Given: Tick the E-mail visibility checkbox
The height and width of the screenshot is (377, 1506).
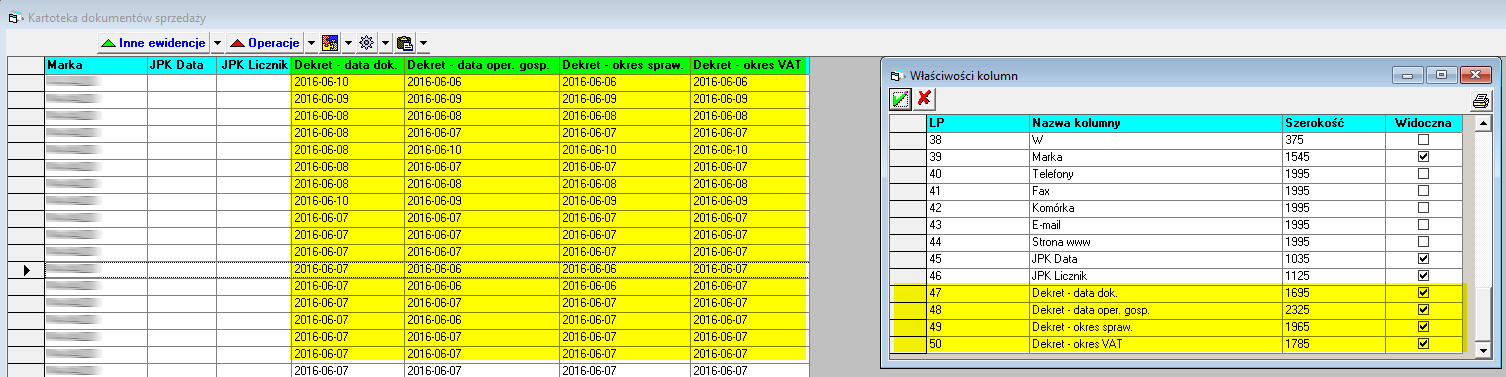Looking at the screenshot, I should point(1423,225).
